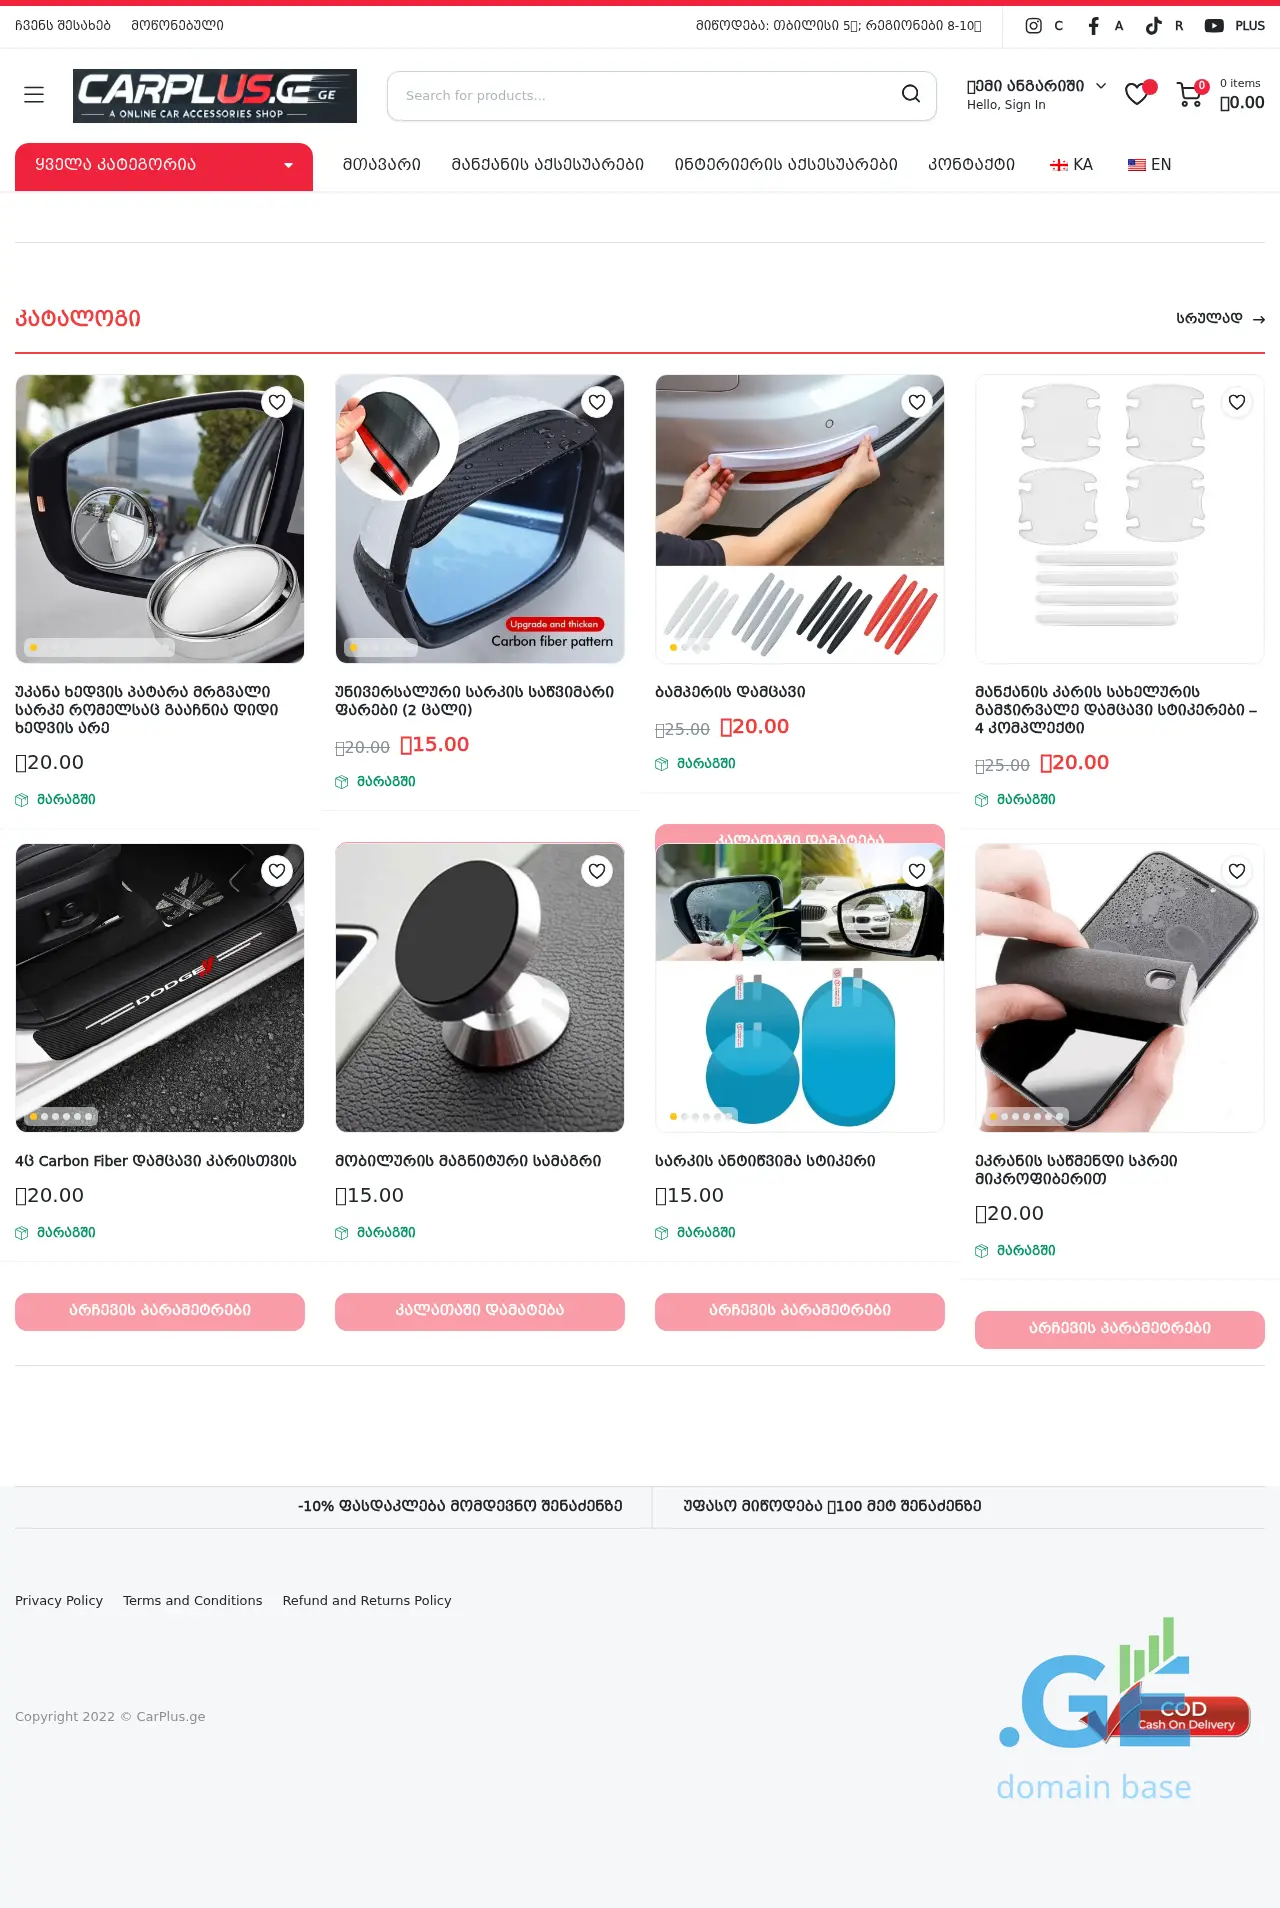Viewport: 1280px width, 1908px height.
Task: Select the first carousel dot on Dodge sill image
Action: click(34, 1116)
